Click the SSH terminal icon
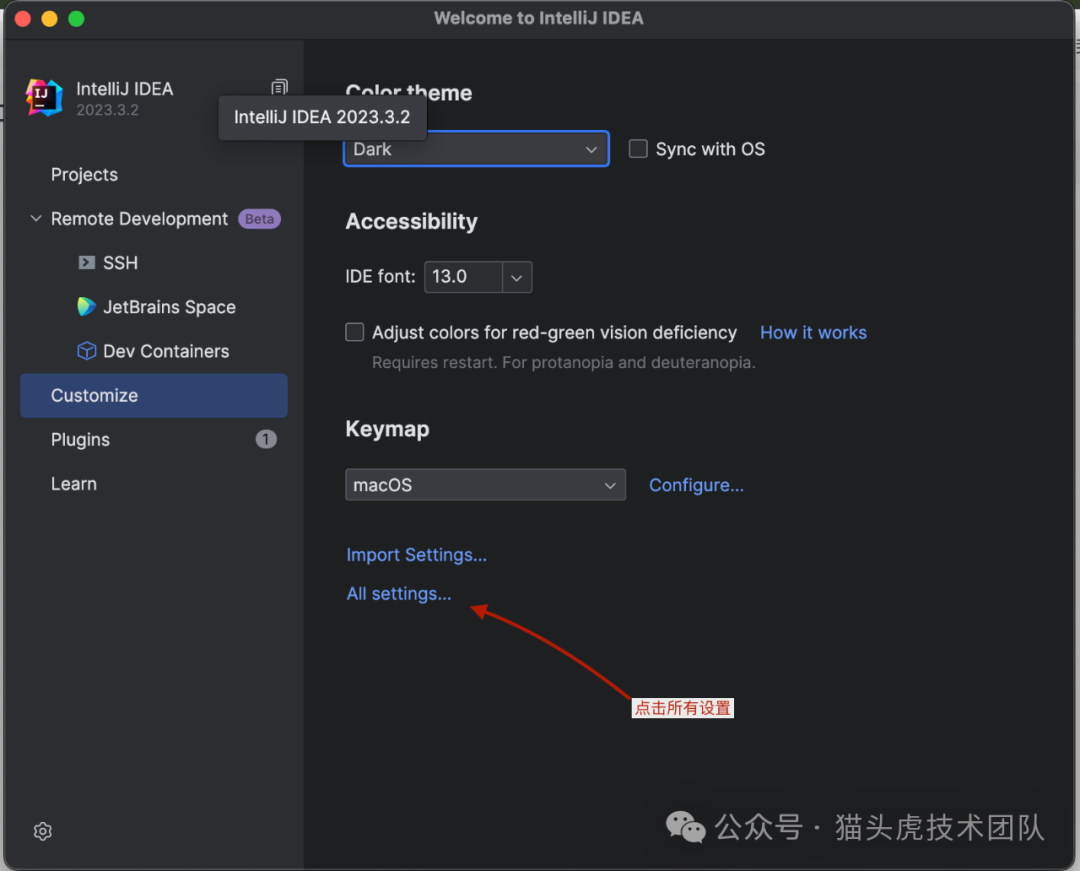 pos(87,262)
